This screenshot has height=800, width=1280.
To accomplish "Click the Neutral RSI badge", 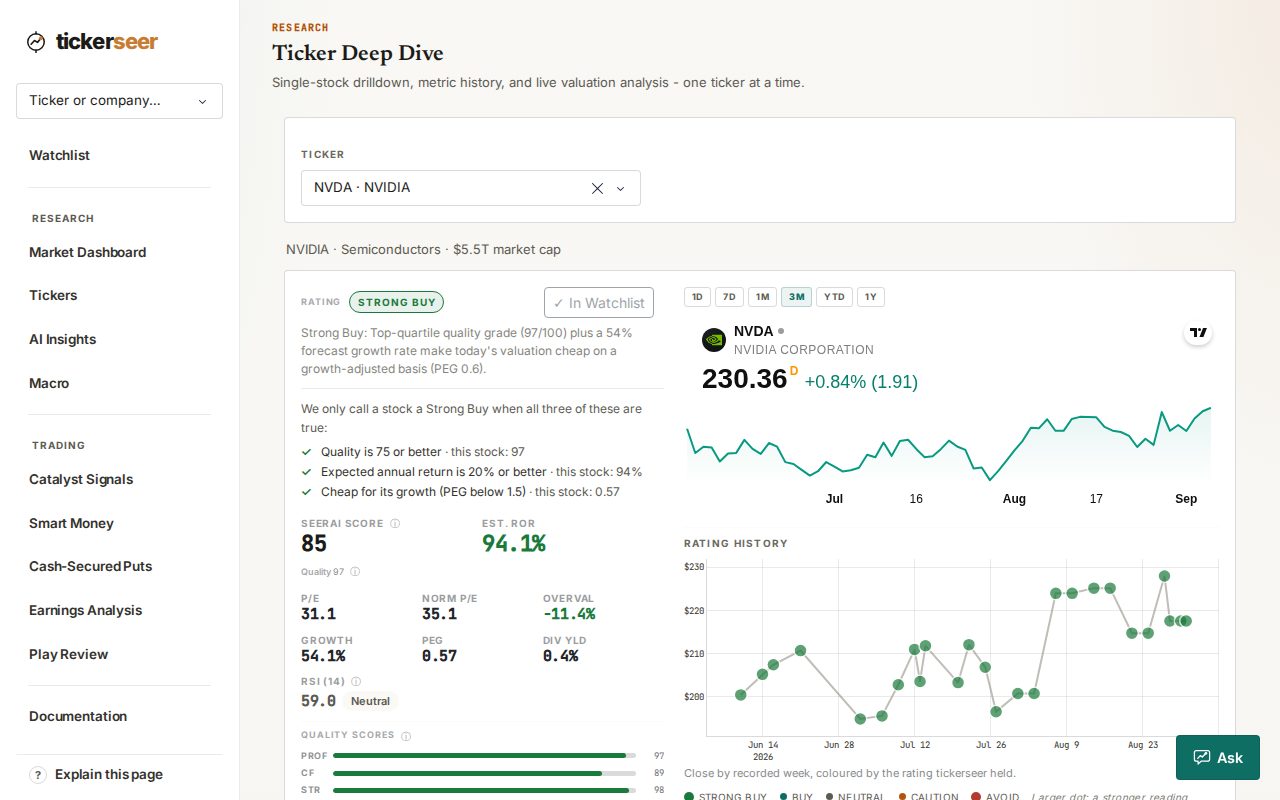I will click(x=371, y=701).
